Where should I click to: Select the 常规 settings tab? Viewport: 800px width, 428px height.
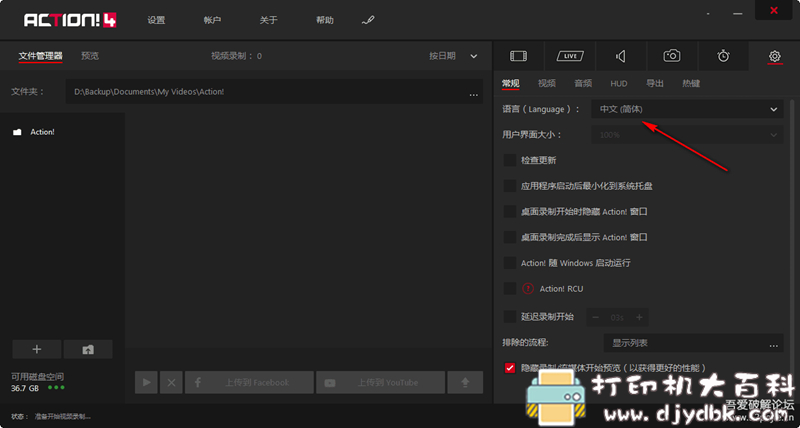click(510, 84)
